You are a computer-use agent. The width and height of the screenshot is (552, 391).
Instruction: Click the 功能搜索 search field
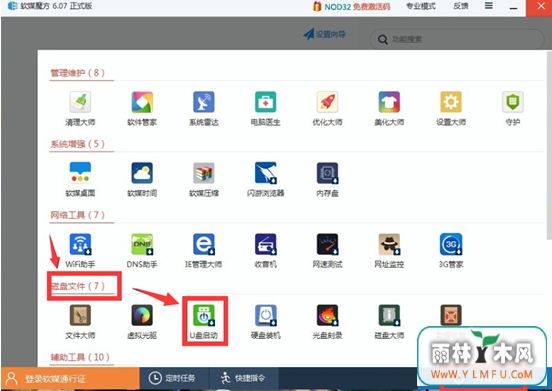457,39
